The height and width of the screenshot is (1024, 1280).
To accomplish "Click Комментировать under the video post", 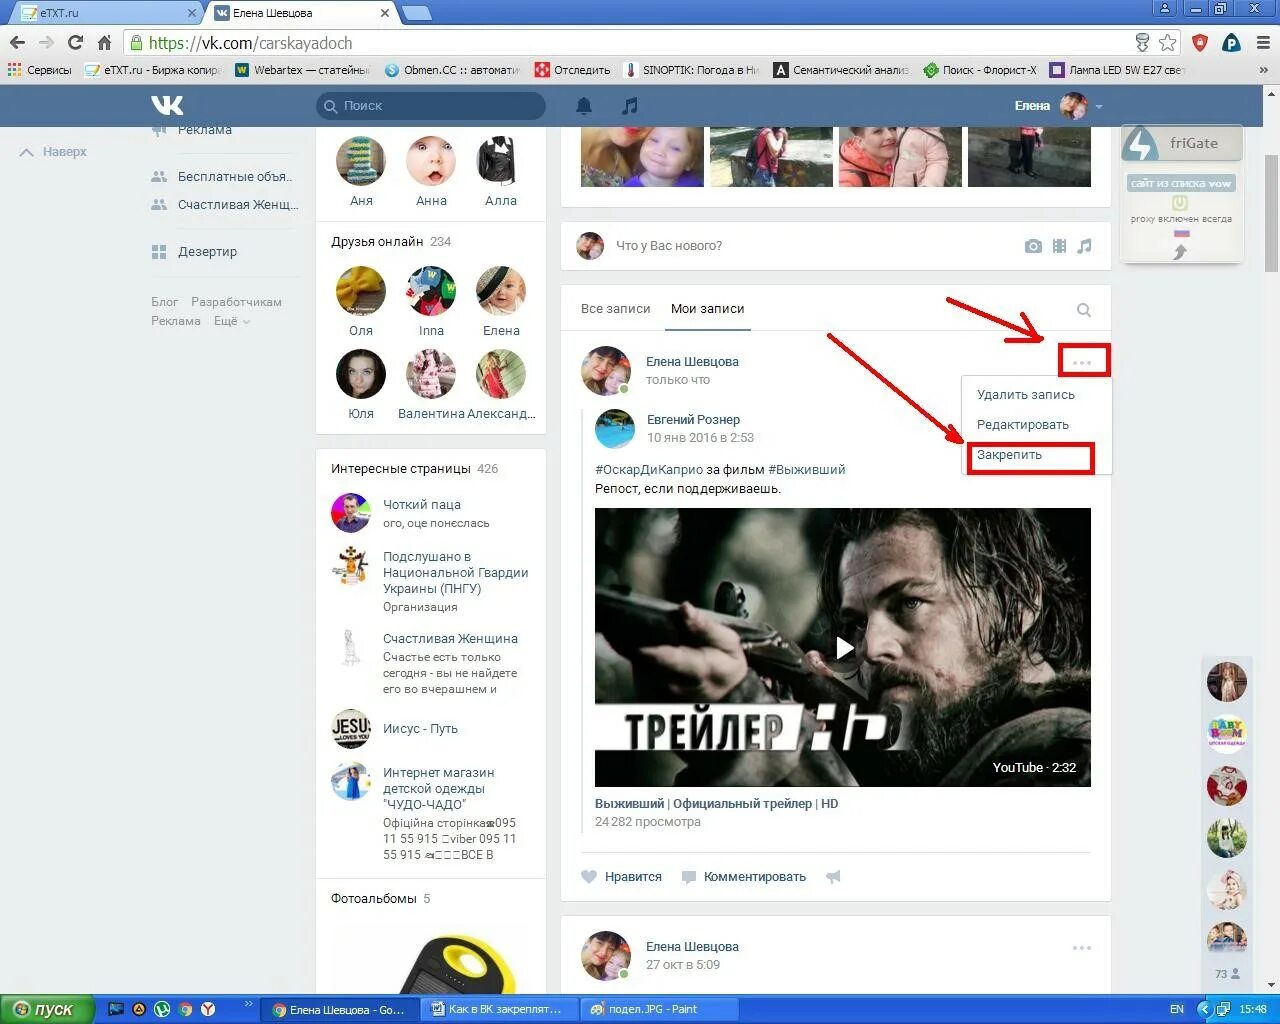I will [x=754, y=876].
